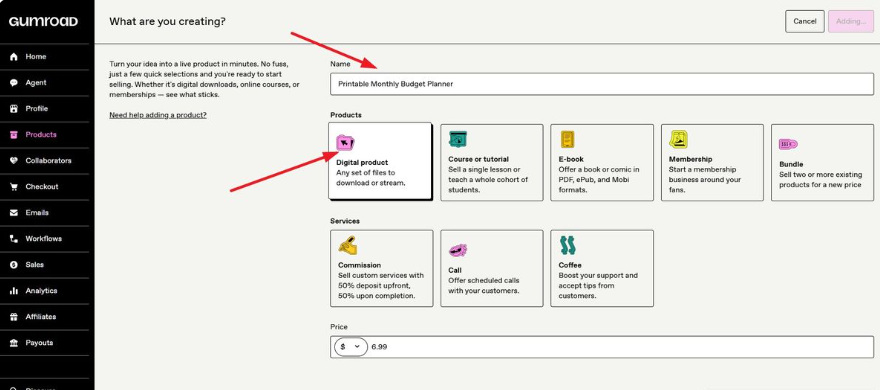Choose the Coffee service option
This screenshot has height=390, width=880.
click(x=602, y=268)
